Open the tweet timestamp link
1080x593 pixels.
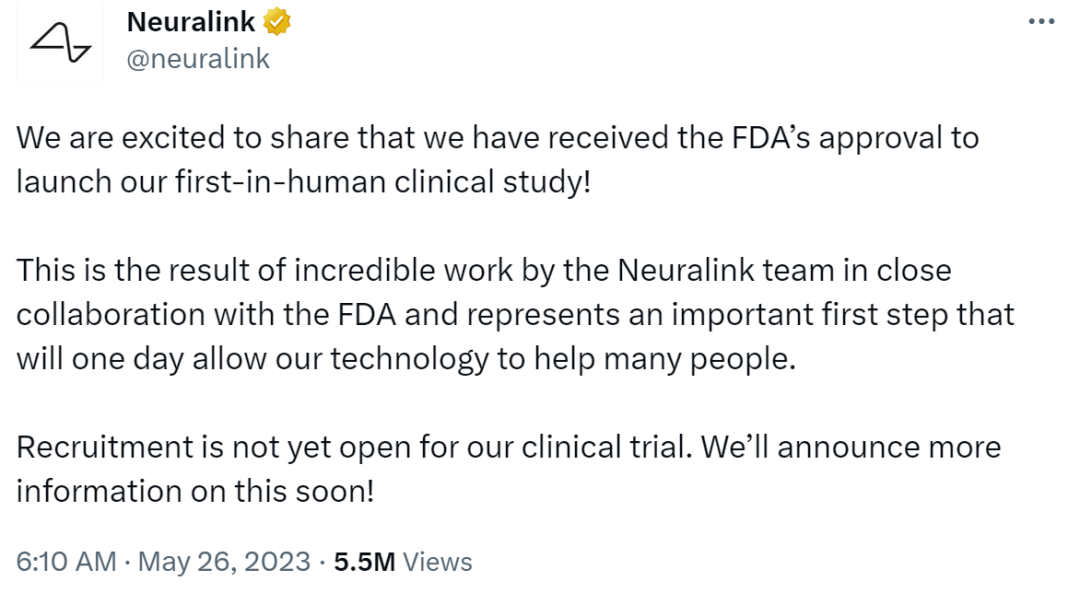(x=160, y=562)
